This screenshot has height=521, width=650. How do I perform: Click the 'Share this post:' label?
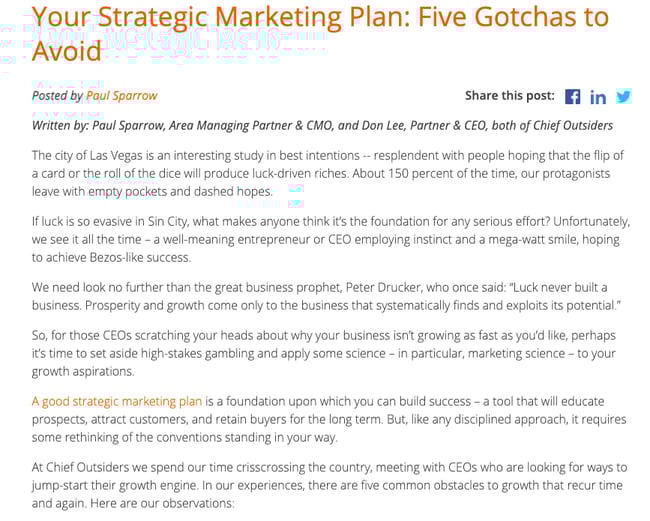(x=509, y=96)
